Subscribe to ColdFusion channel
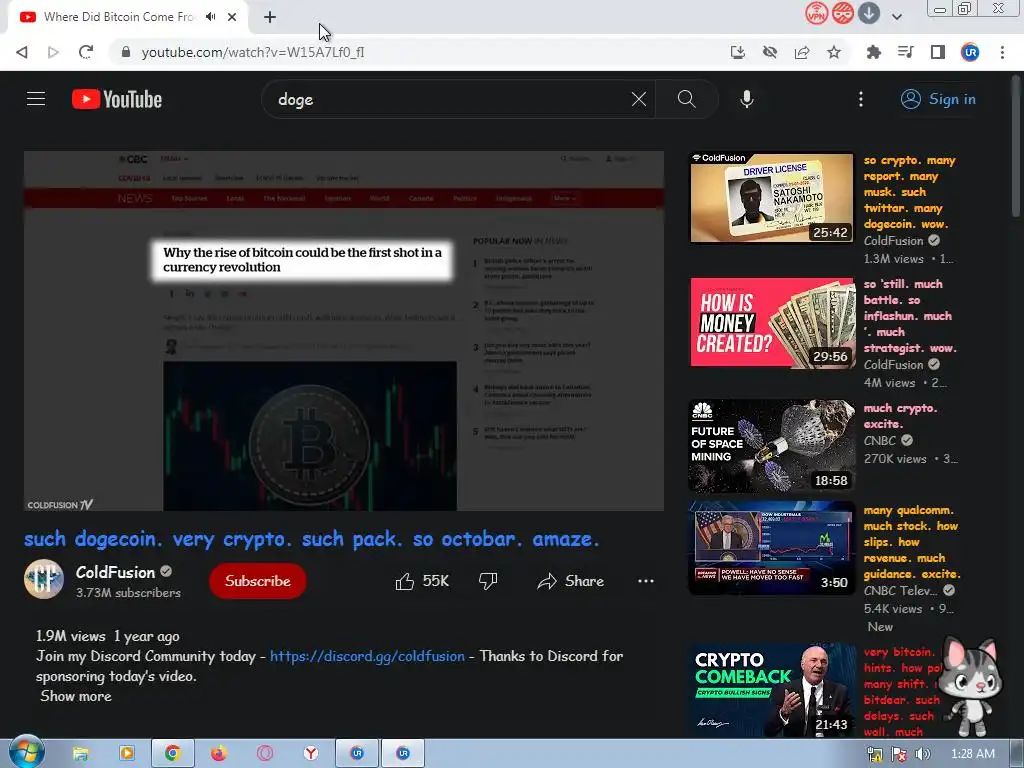The height and width of the screenshot is (768, 1024). tap(257, 581)
